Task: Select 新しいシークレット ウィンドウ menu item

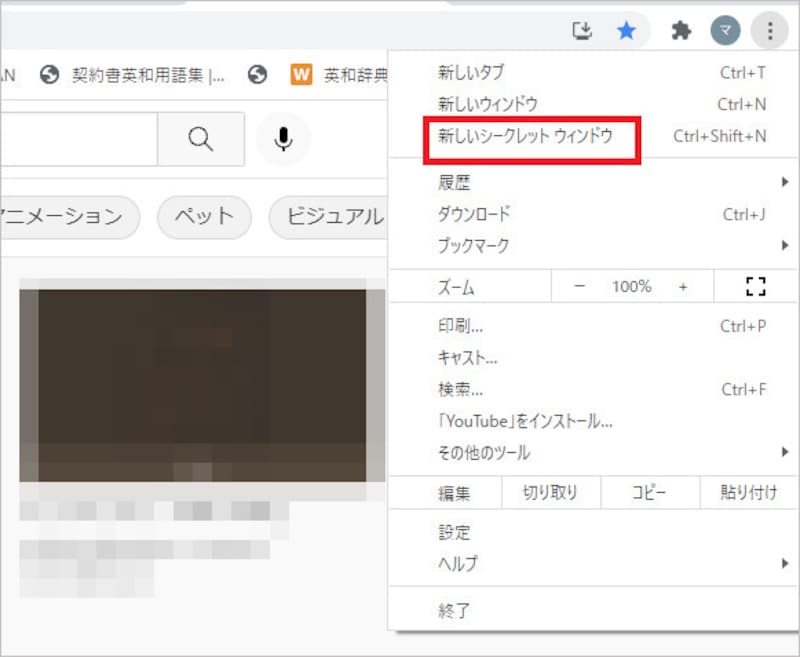Action: click(525, 136)
